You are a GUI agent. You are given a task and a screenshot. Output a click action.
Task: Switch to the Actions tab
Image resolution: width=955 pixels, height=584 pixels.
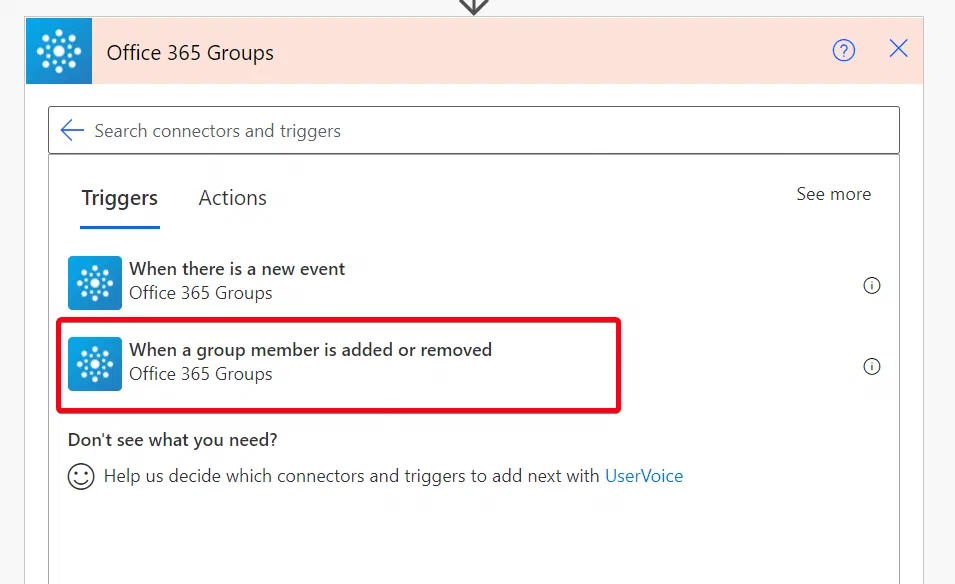point(233,199)
